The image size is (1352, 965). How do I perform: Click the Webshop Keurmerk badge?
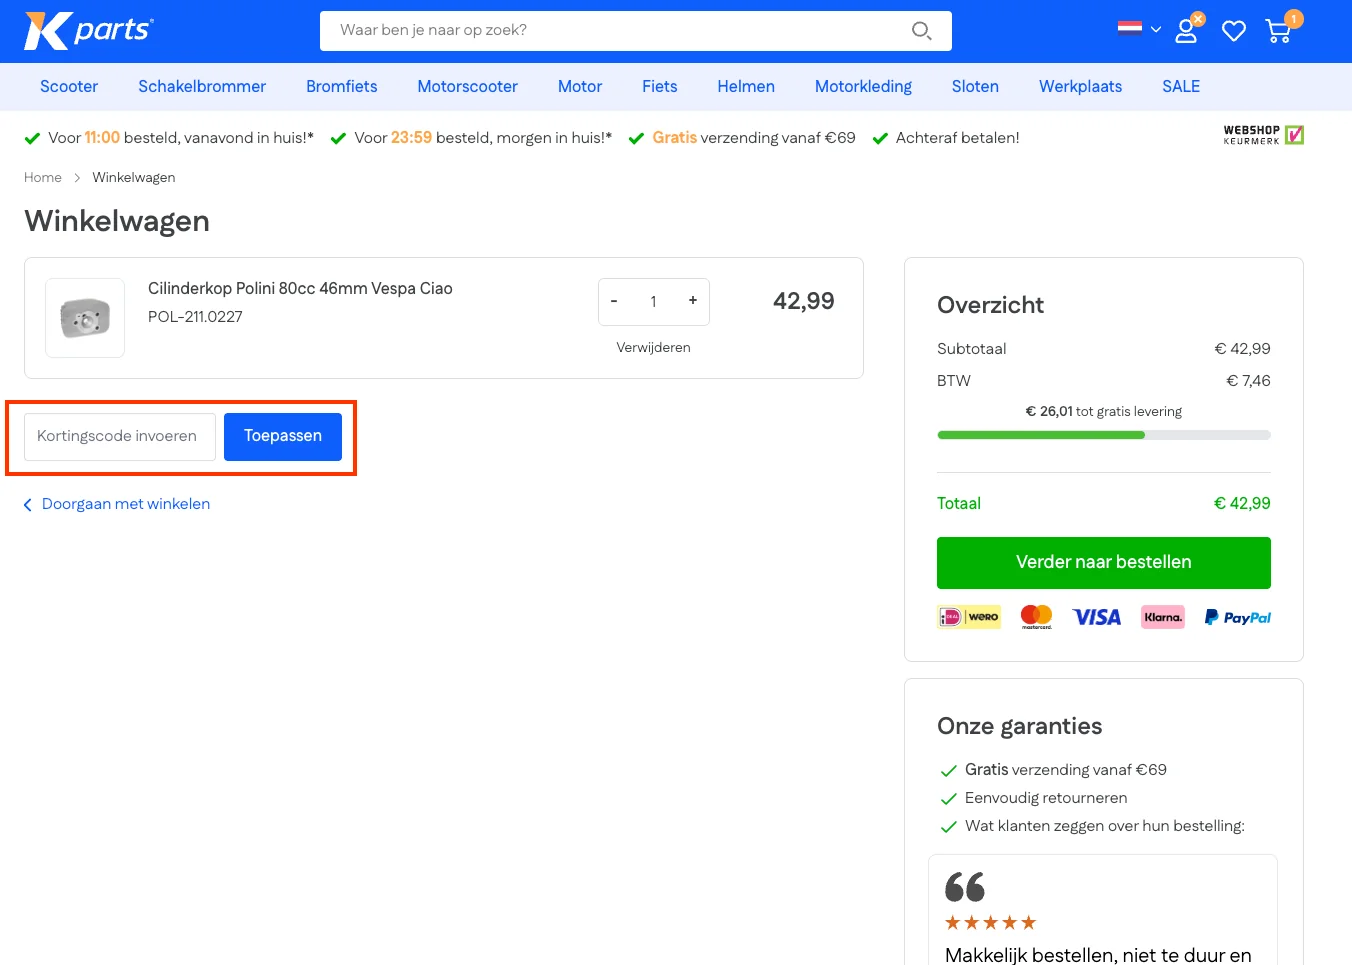[x=1263, y=135]
